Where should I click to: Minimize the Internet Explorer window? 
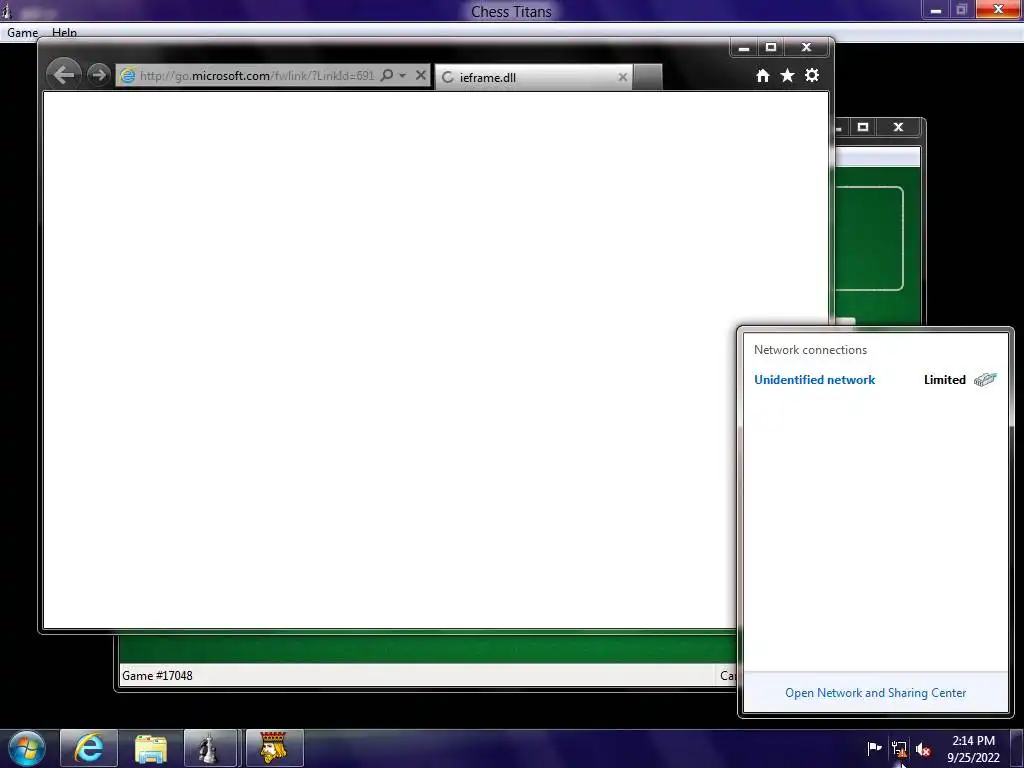743,47
